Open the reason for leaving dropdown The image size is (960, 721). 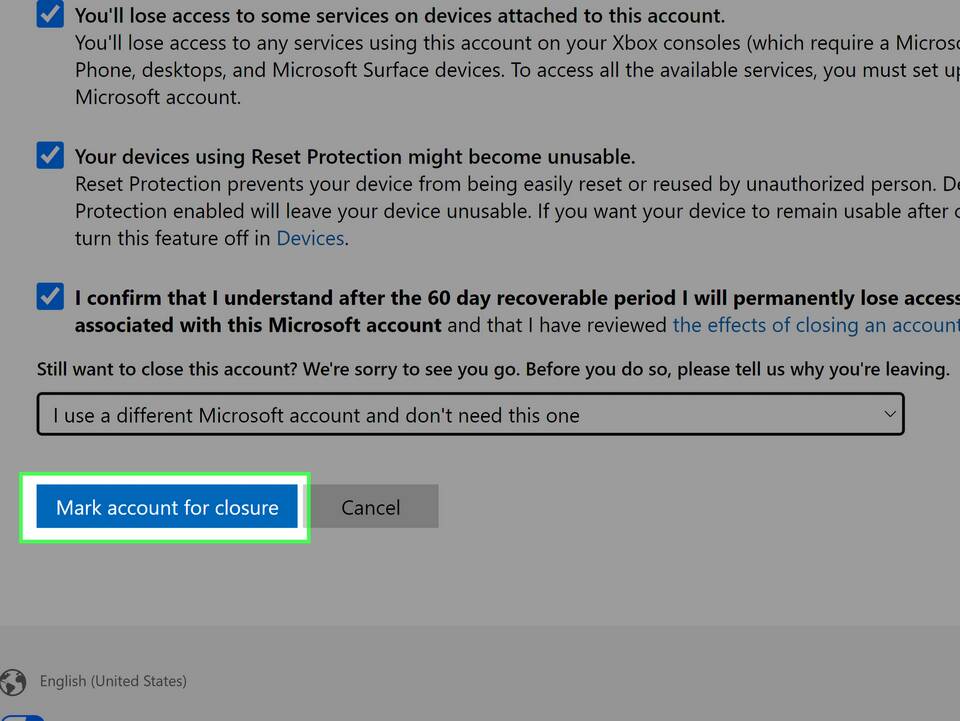pyautogui.click(x=470, y=414)
